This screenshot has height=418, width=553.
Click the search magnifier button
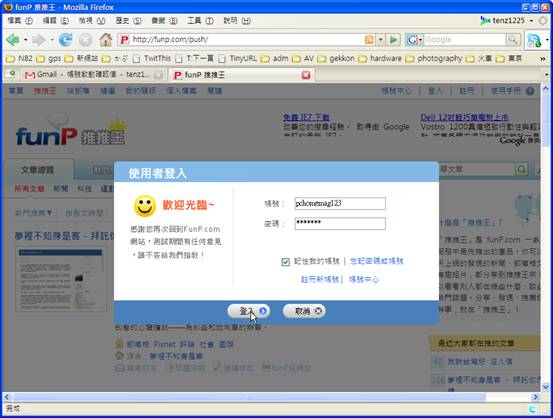click(x=513, y=40)
